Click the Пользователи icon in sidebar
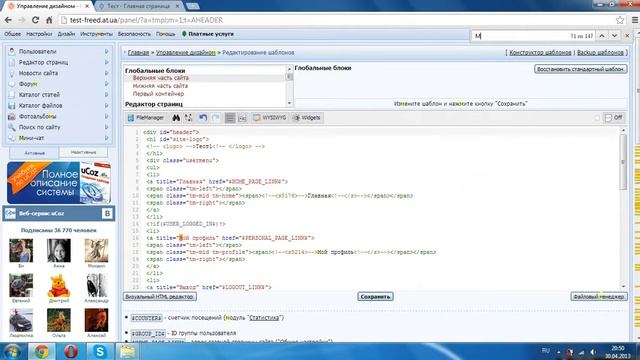 (x=11, y=51)
